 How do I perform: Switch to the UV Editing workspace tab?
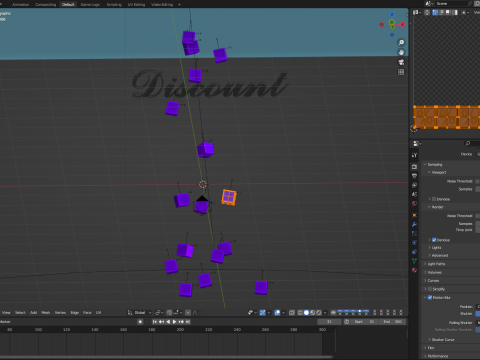(136, 4)
